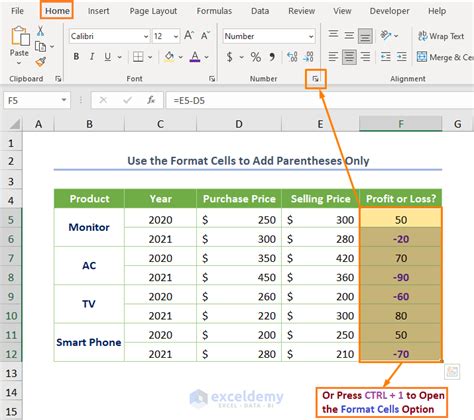Decrease font size with the smaller A
Screen dimensions: 474x420
tap(205, 36)
